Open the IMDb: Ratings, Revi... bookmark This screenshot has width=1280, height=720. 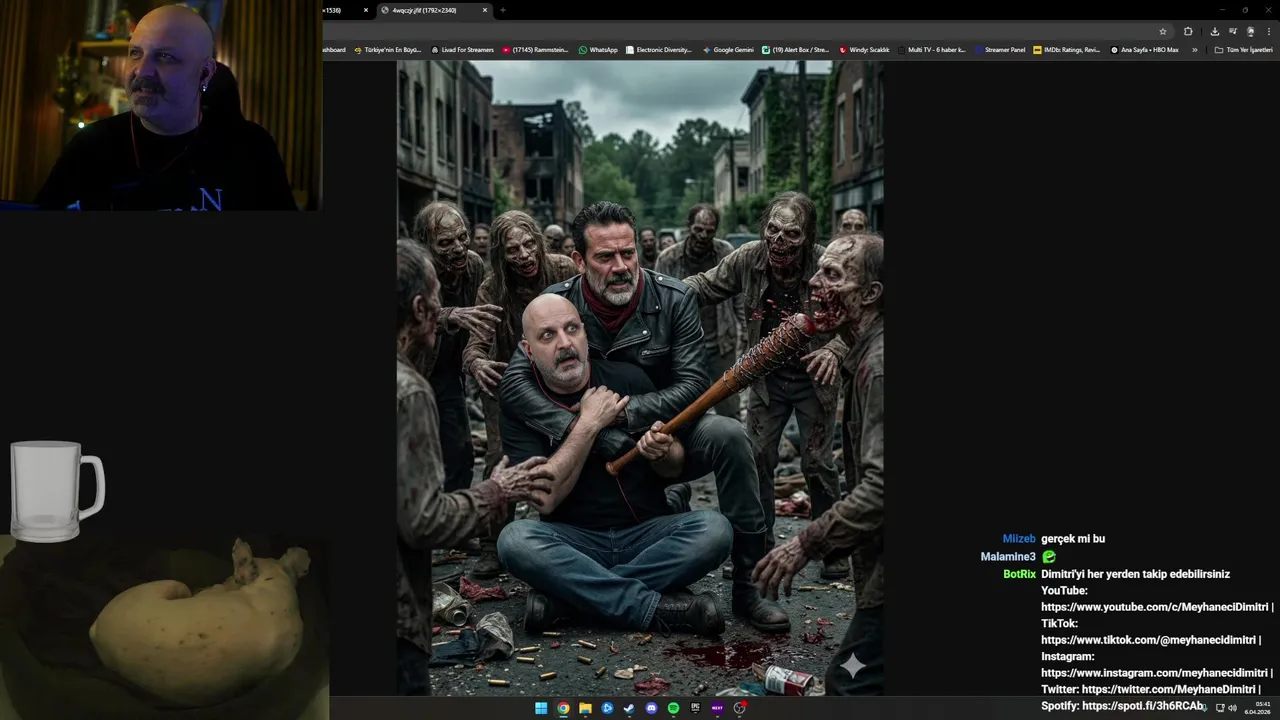click(x=1067, y=49)
